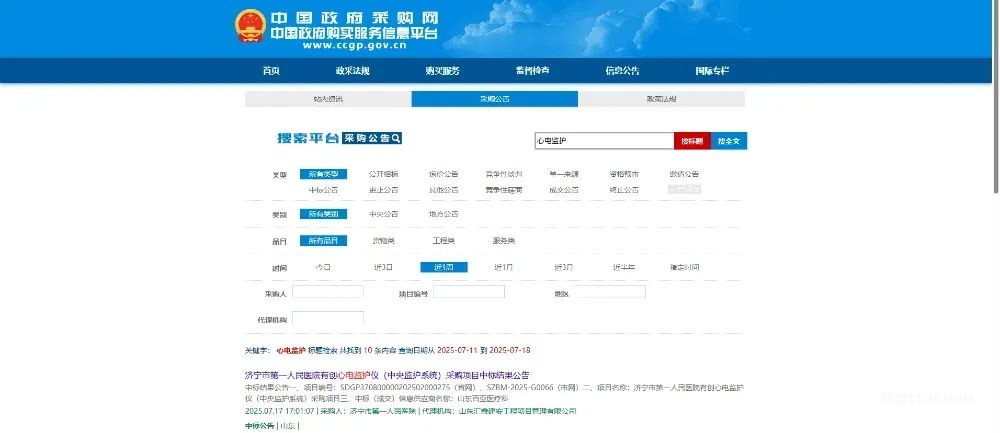This screenshot has height=433, width=1000.
Task: Open the 信息公告 navigation item
Action: pyautogui.click(x=622, y=71)
